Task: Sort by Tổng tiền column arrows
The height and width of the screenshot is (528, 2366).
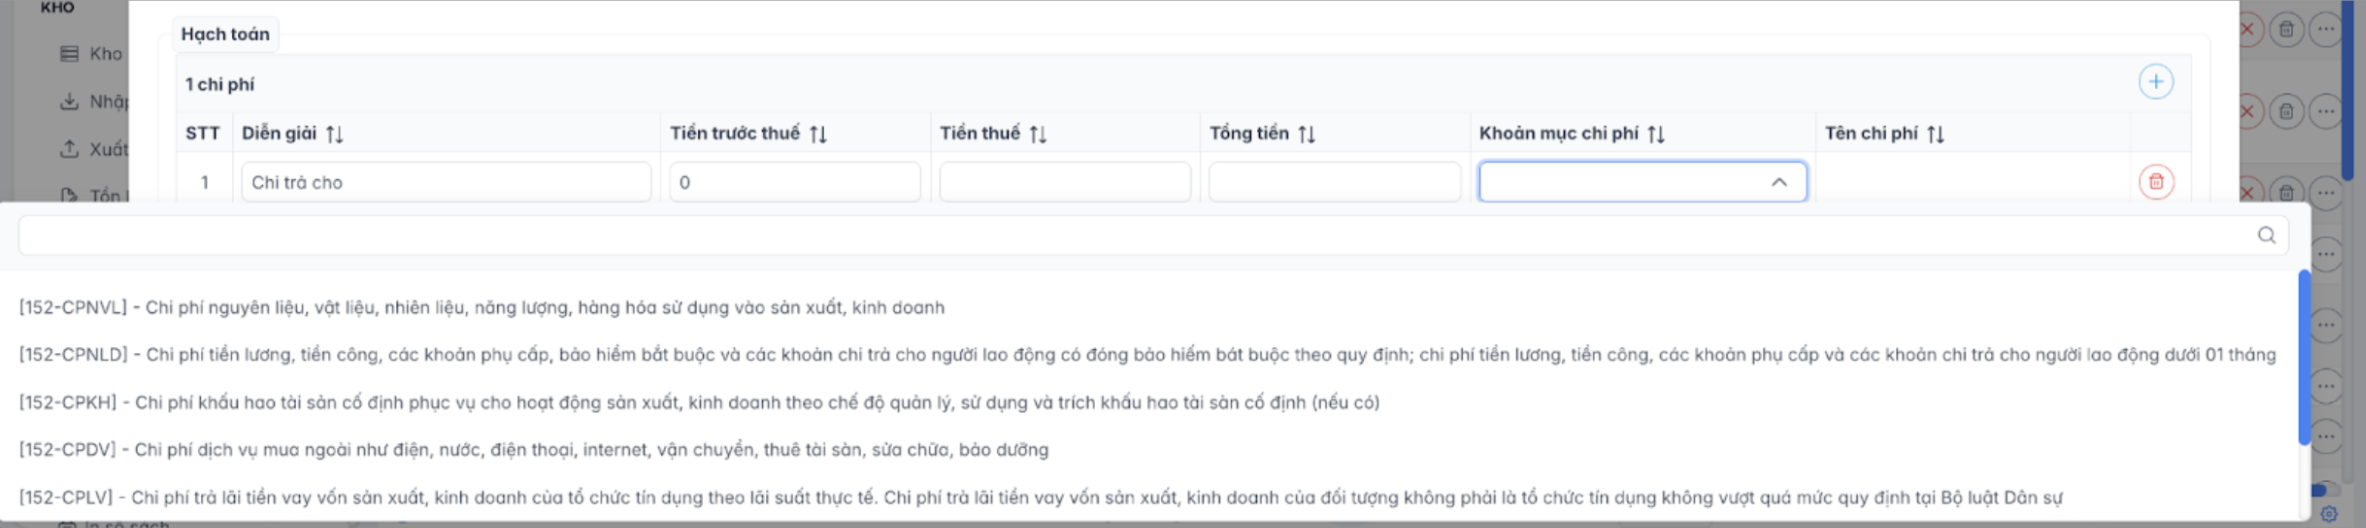Action: pos(1307,134)
